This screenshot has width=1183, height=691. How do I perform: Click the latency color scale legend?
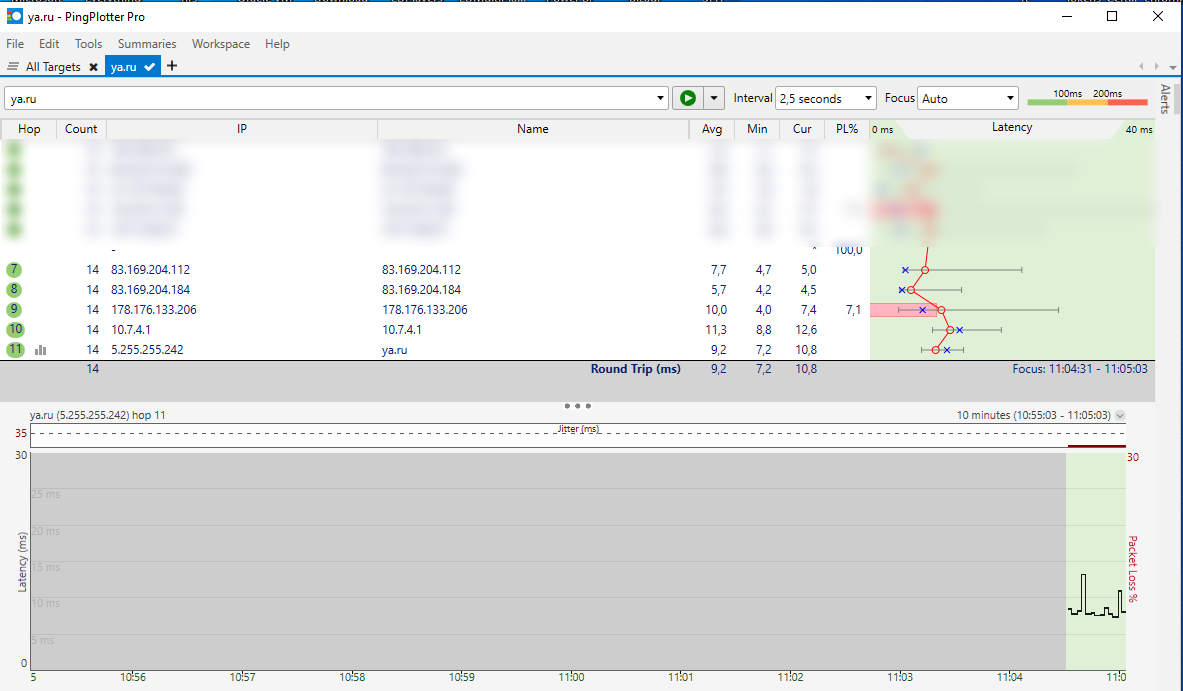click(1087, 98)
